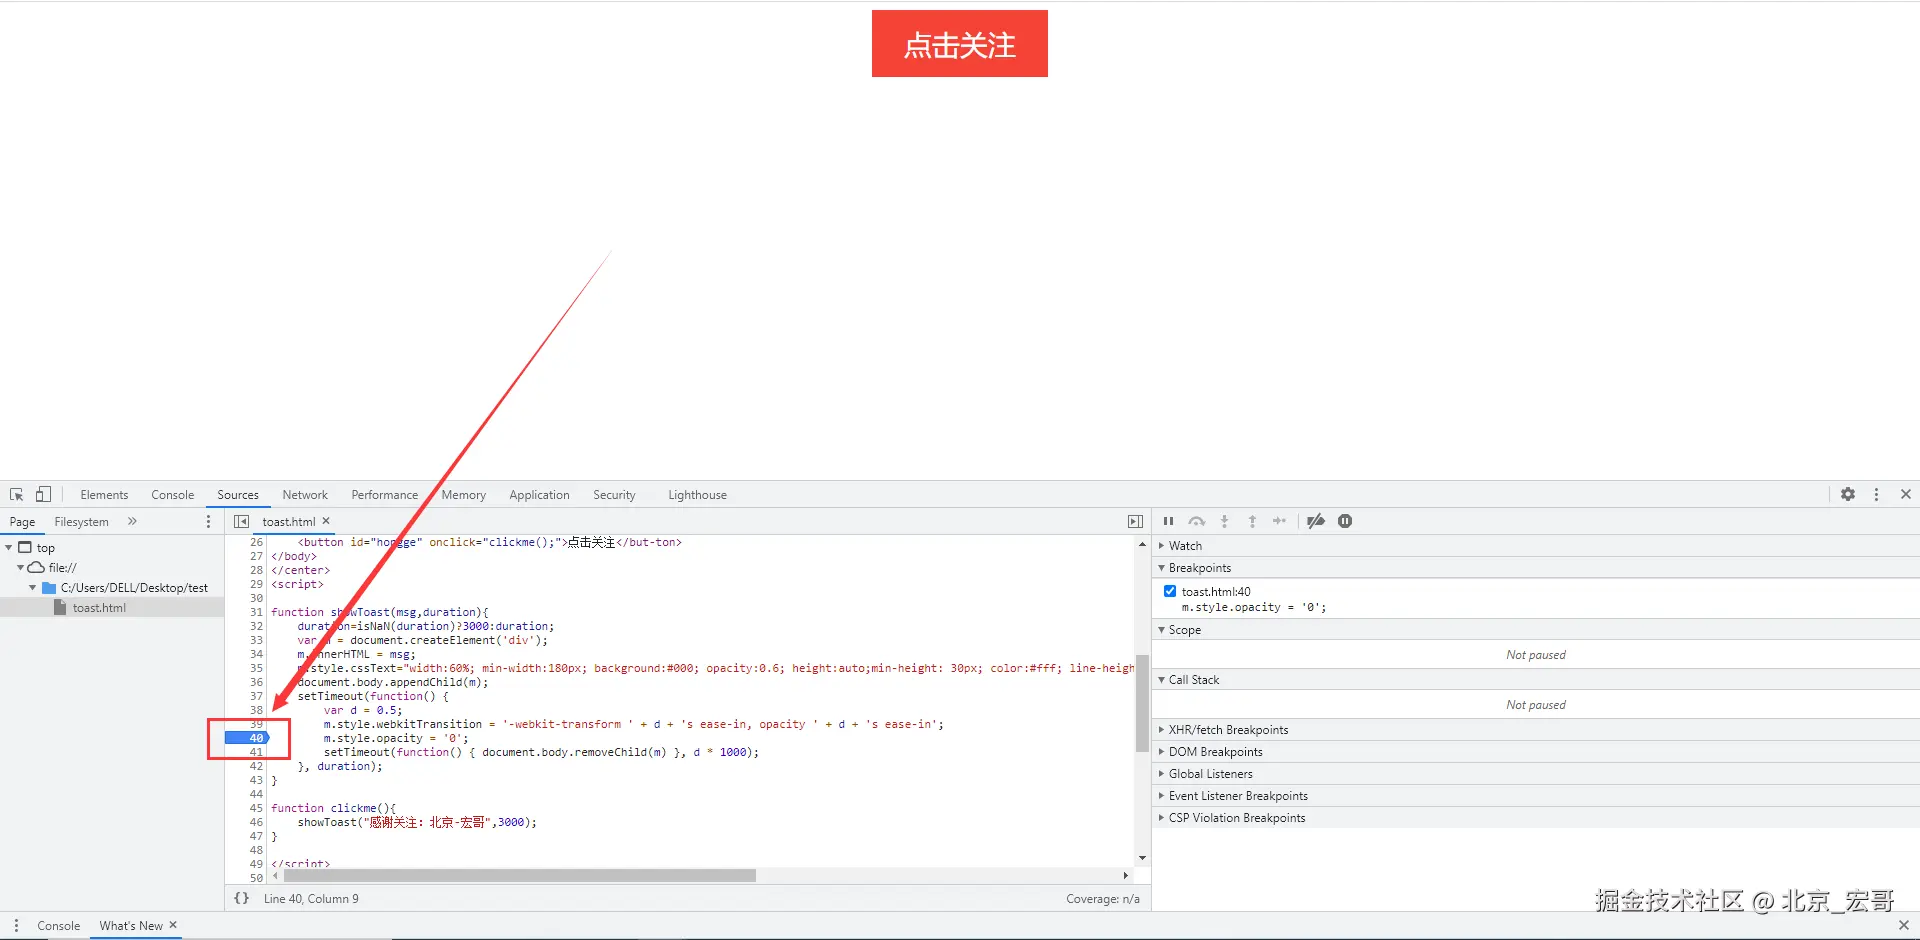The image size is (1920, 940).
Task: Click the Step into next function icon
Action: click(x=1224, y=521)
